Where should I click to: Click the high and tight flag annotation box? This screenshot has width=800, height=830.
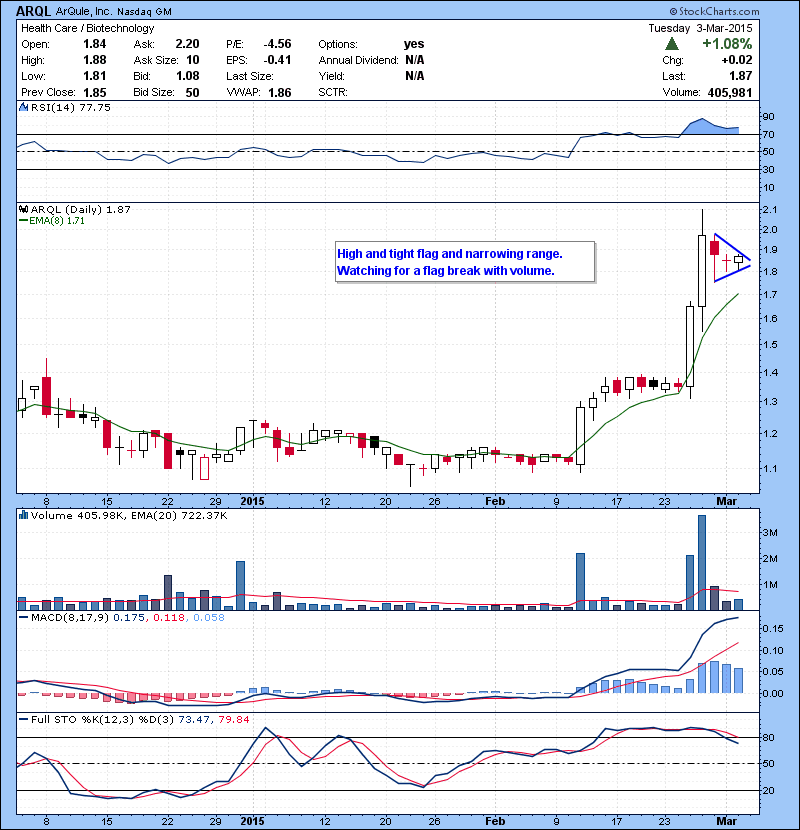coord(465,262)
